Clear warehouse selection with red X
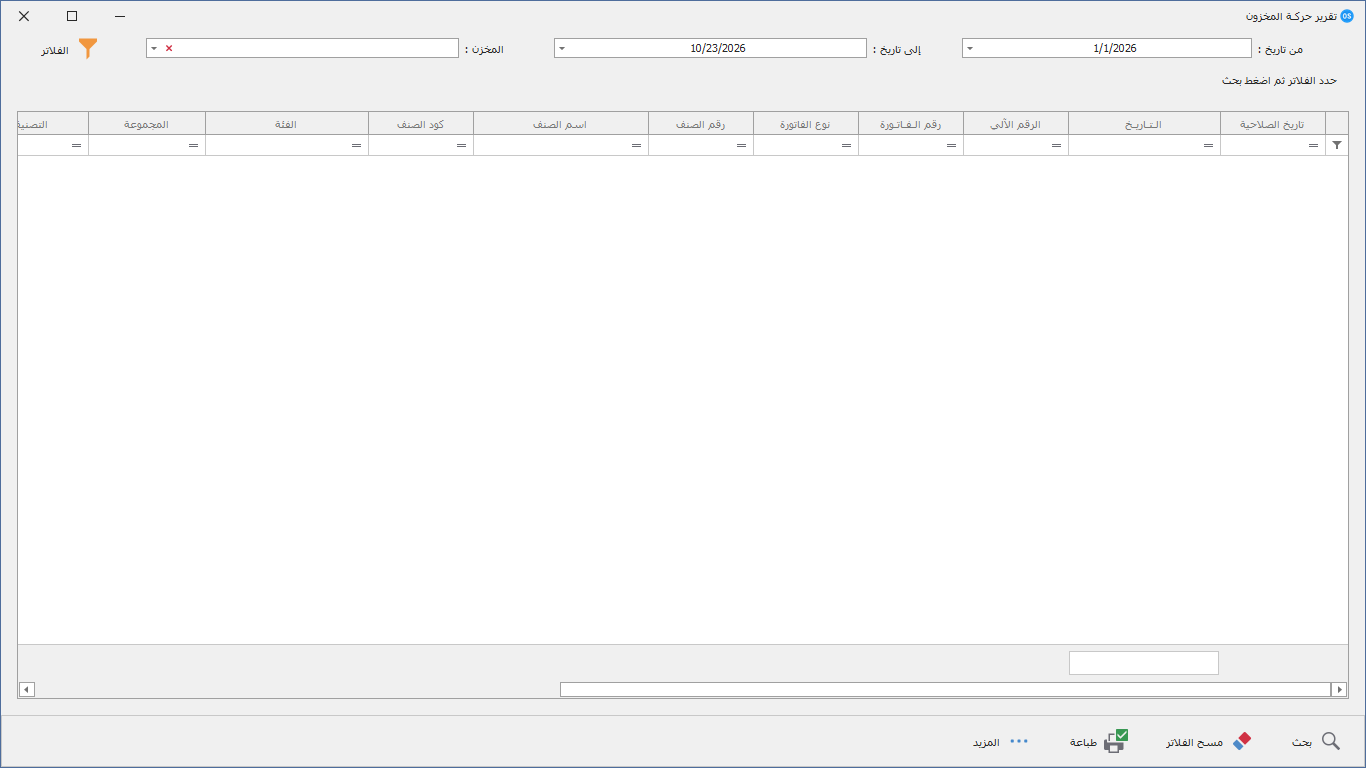The image size is (1366, 768). point(169,48)
